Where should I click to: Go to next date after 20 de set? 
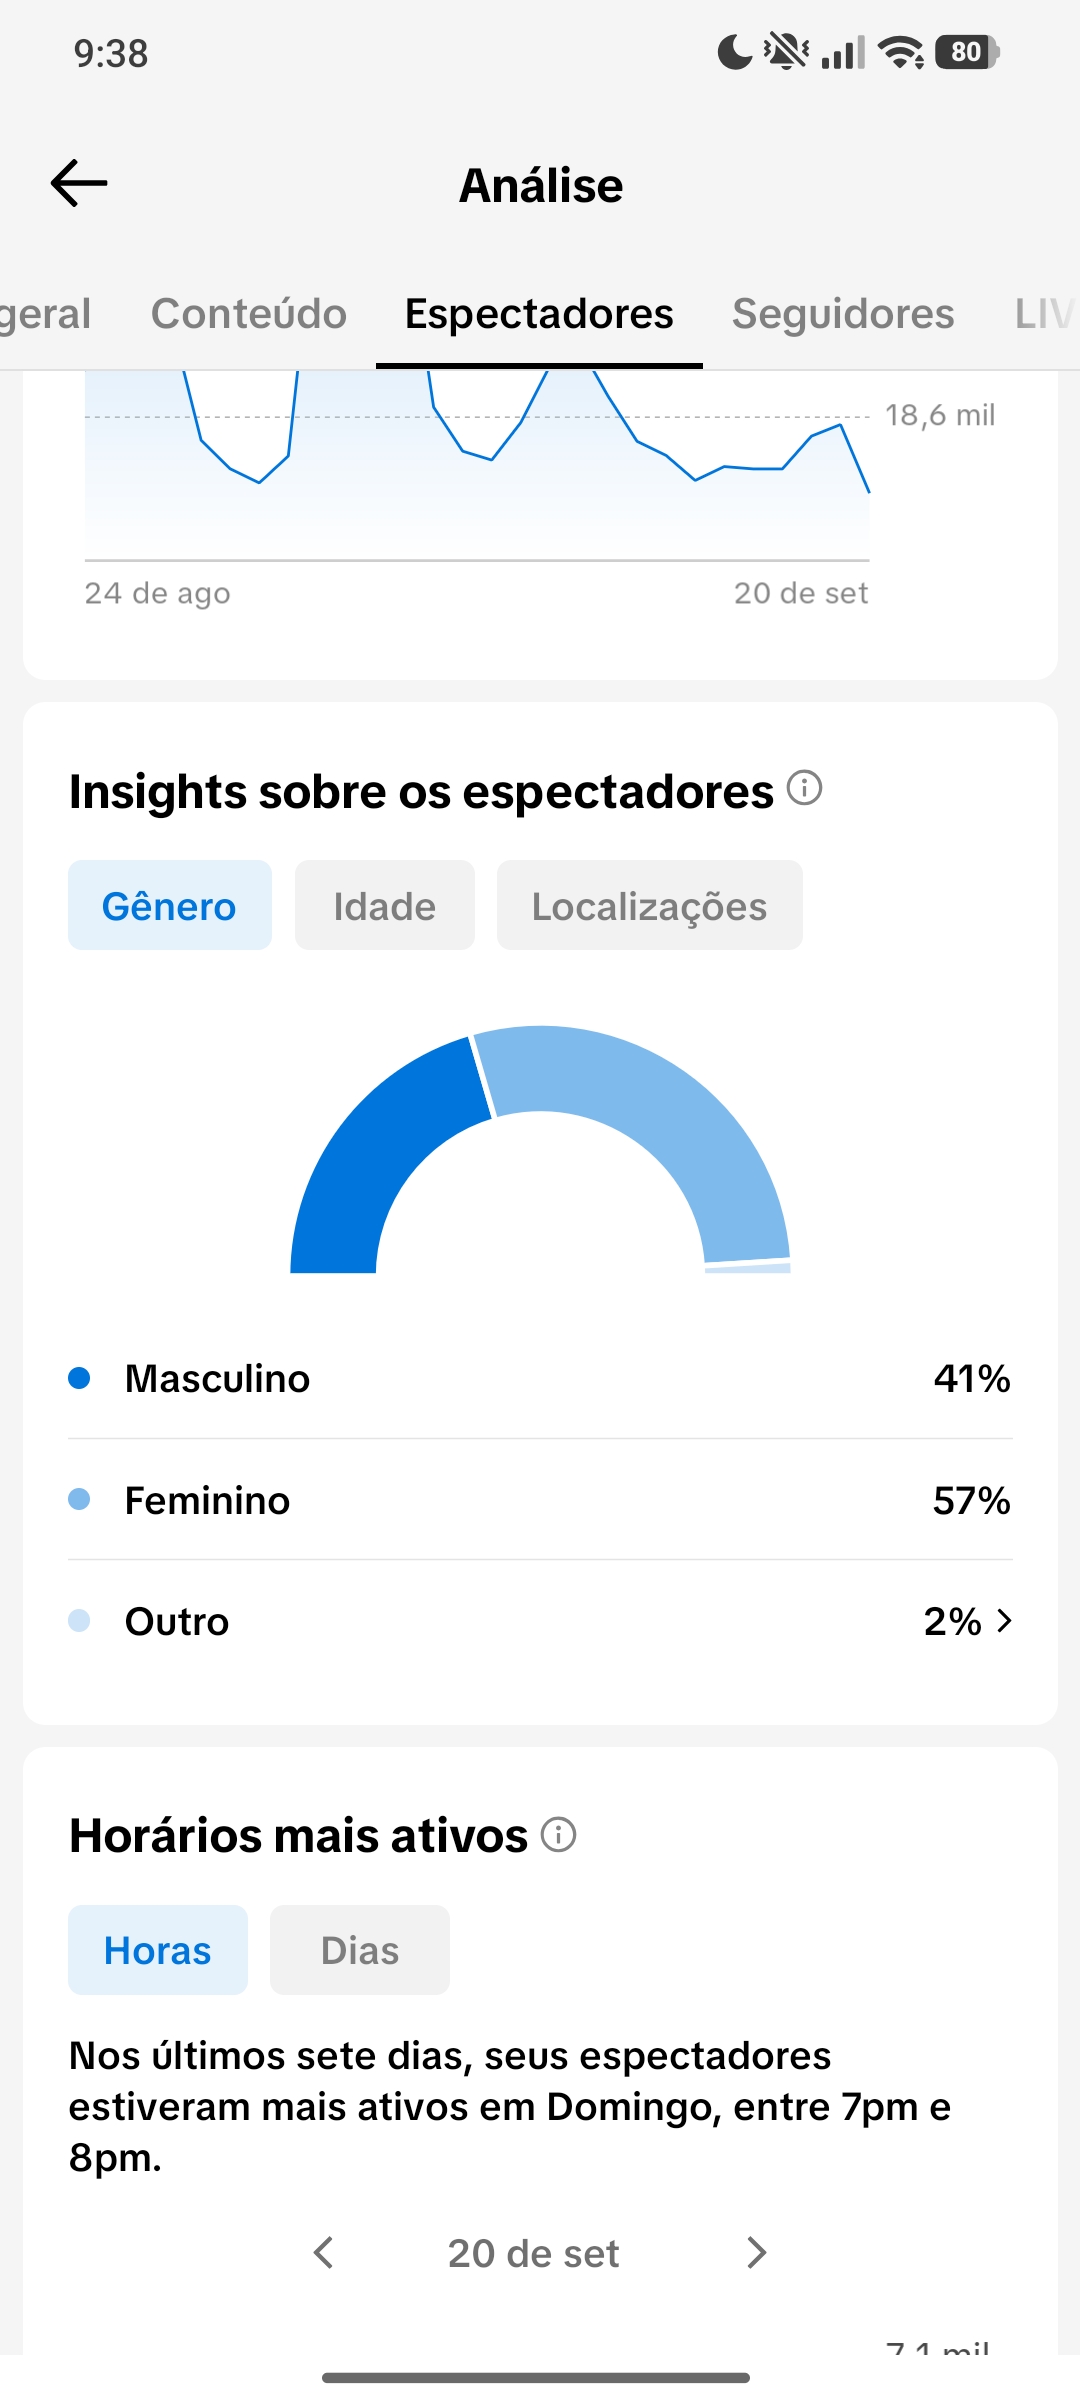click(757, 2253)
